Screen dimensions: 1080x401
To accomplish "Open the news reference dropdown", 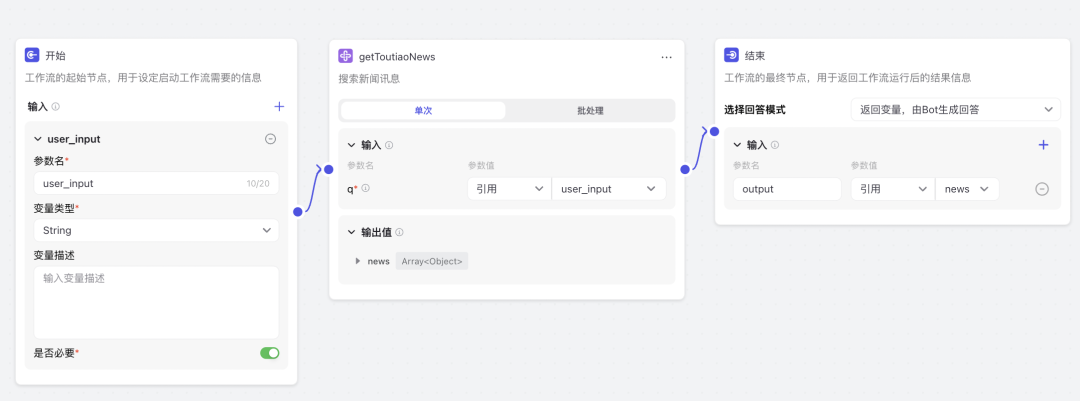I will [967, 189].
